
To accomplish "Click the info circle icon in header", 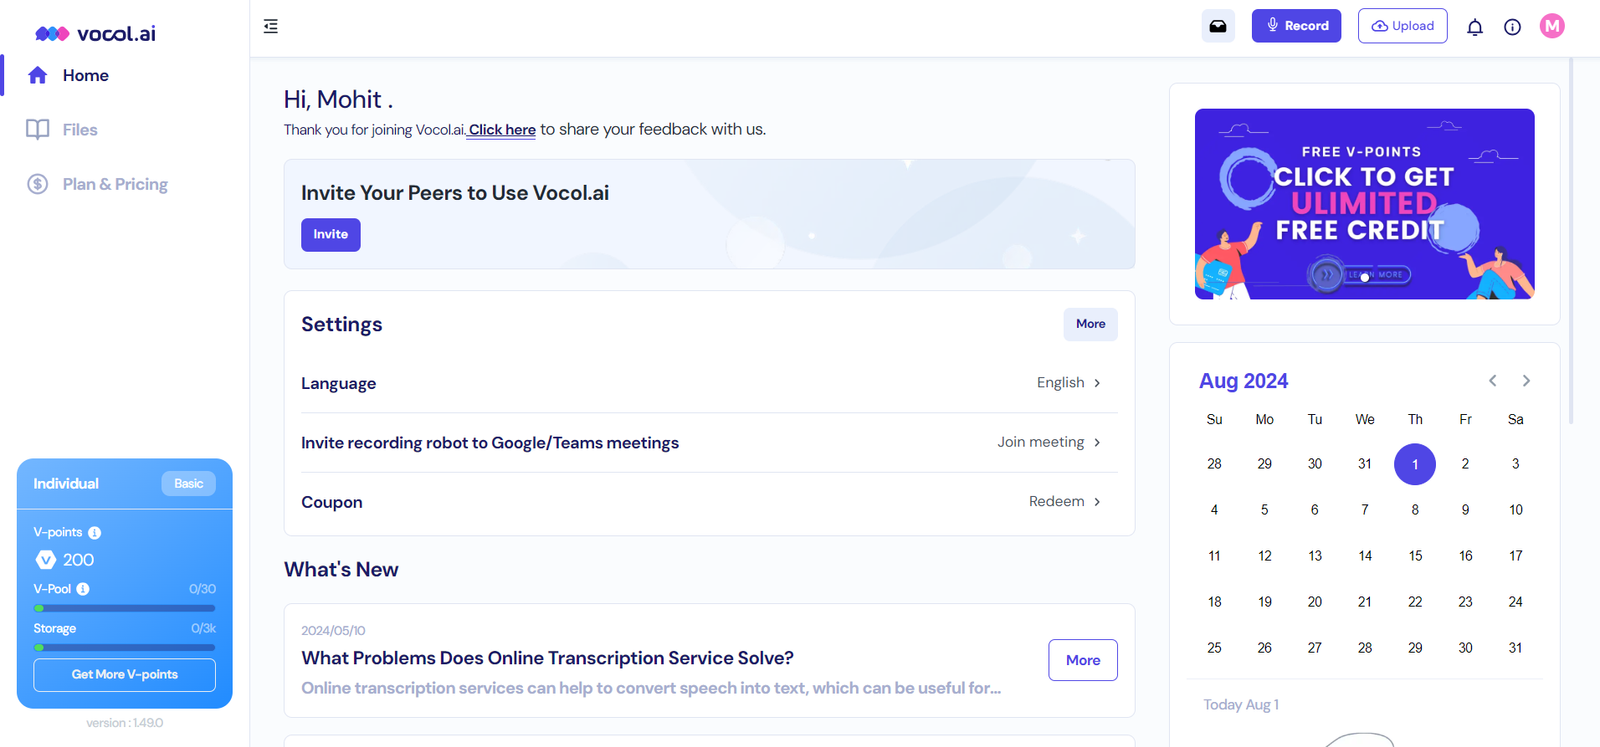I will pyautogui.click(x=1512, y=27).
